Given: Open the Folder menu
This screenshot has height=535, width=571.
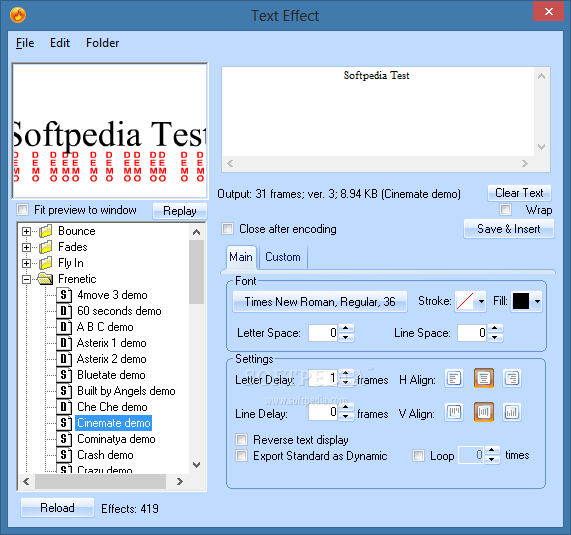Looking at the screenshot, I should point(102,43).
